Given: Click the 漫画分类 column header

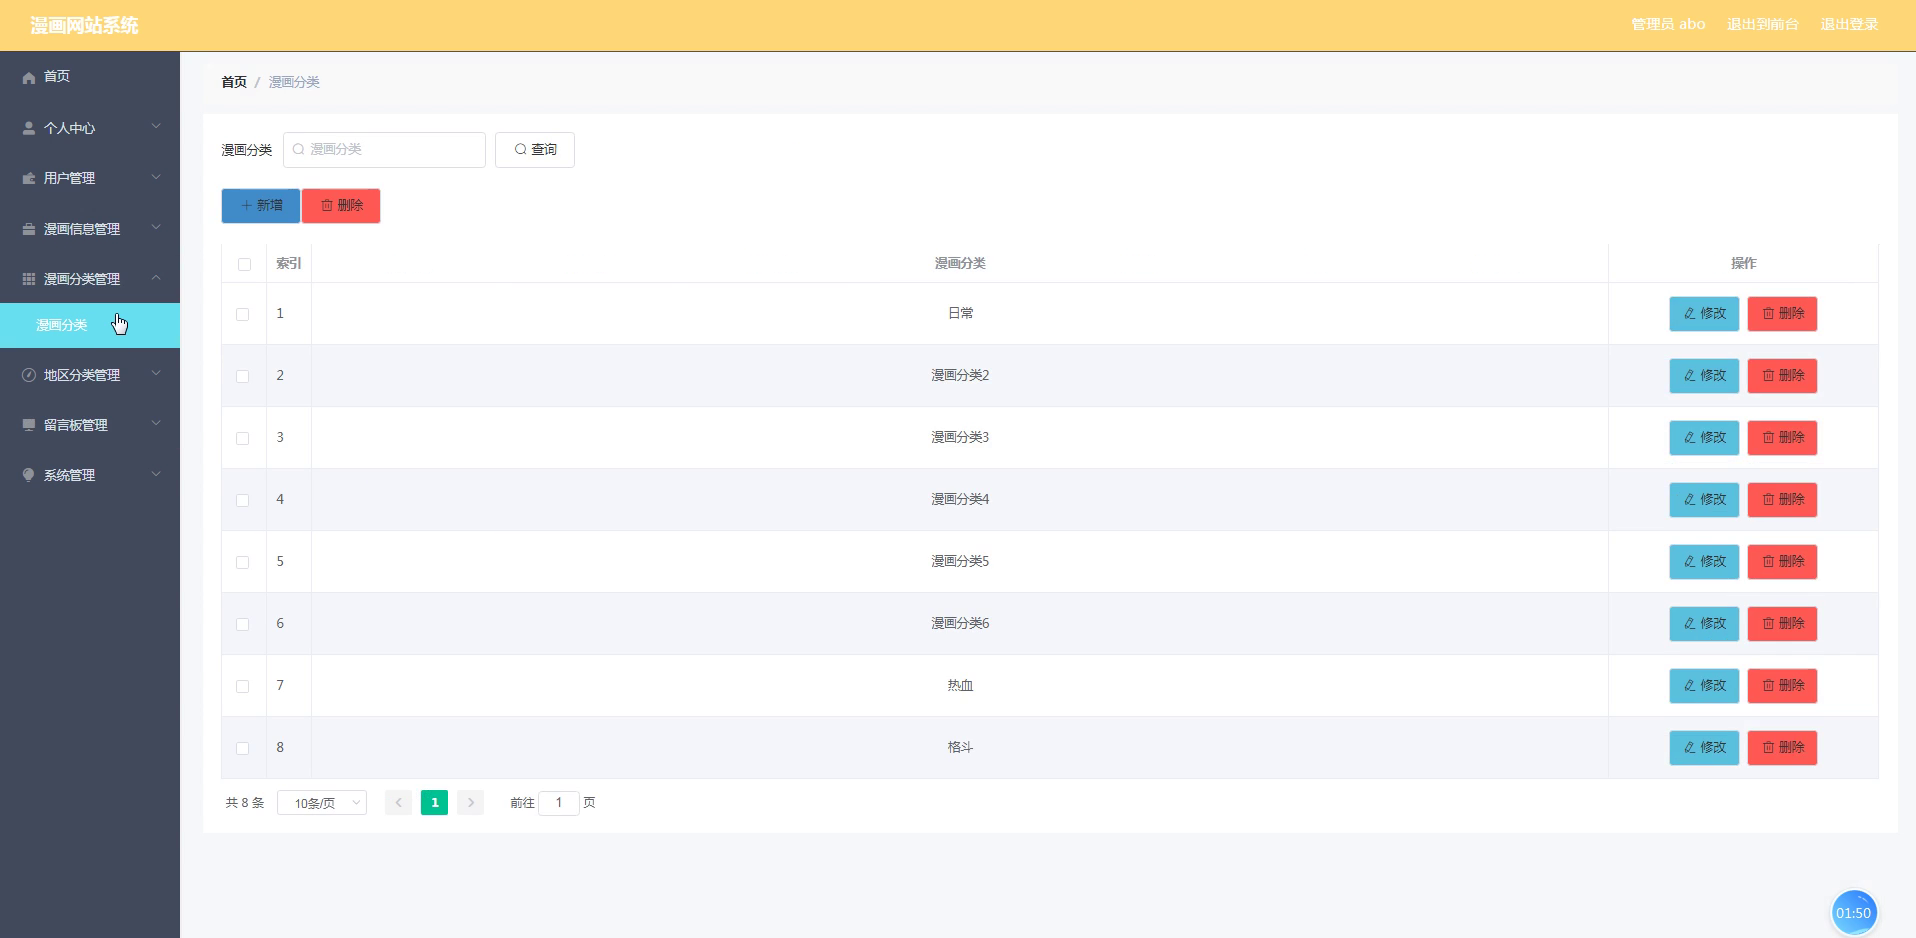Looking at the screenshot, I should pos(960,264).
